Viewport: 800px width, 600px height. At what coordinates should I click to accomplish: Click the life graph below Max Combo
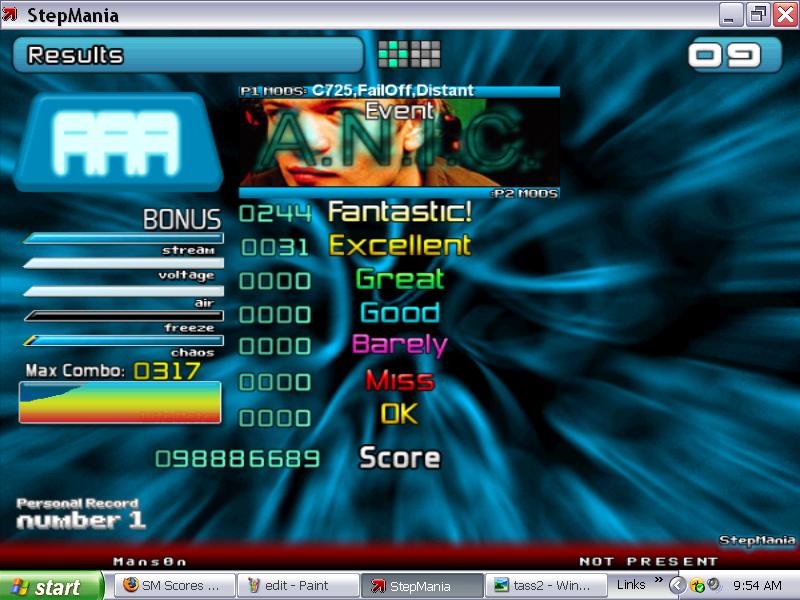pyautogui.click(x=120, y=403)
